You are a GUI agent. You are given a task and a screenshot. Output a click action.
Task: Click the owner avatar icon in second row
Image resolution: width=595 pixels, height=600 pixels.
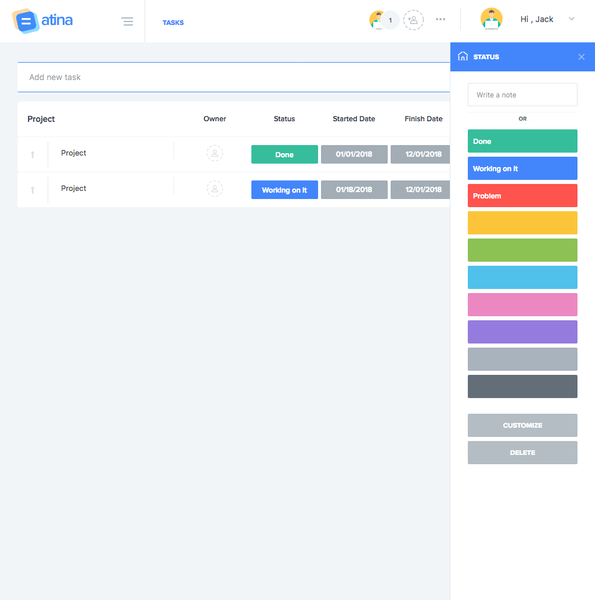click(x=215, y=189)
